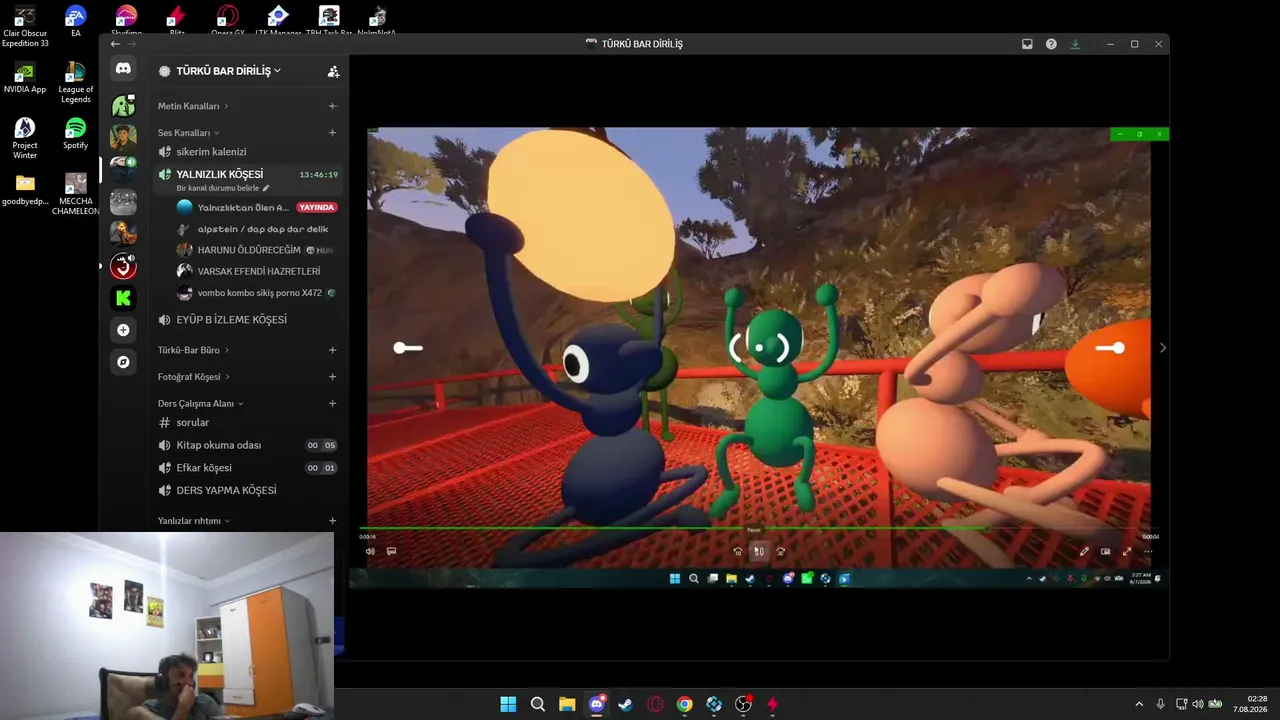Click the right arrow beside the stream
This screenshot has width=1280, height=720.
1162,348
